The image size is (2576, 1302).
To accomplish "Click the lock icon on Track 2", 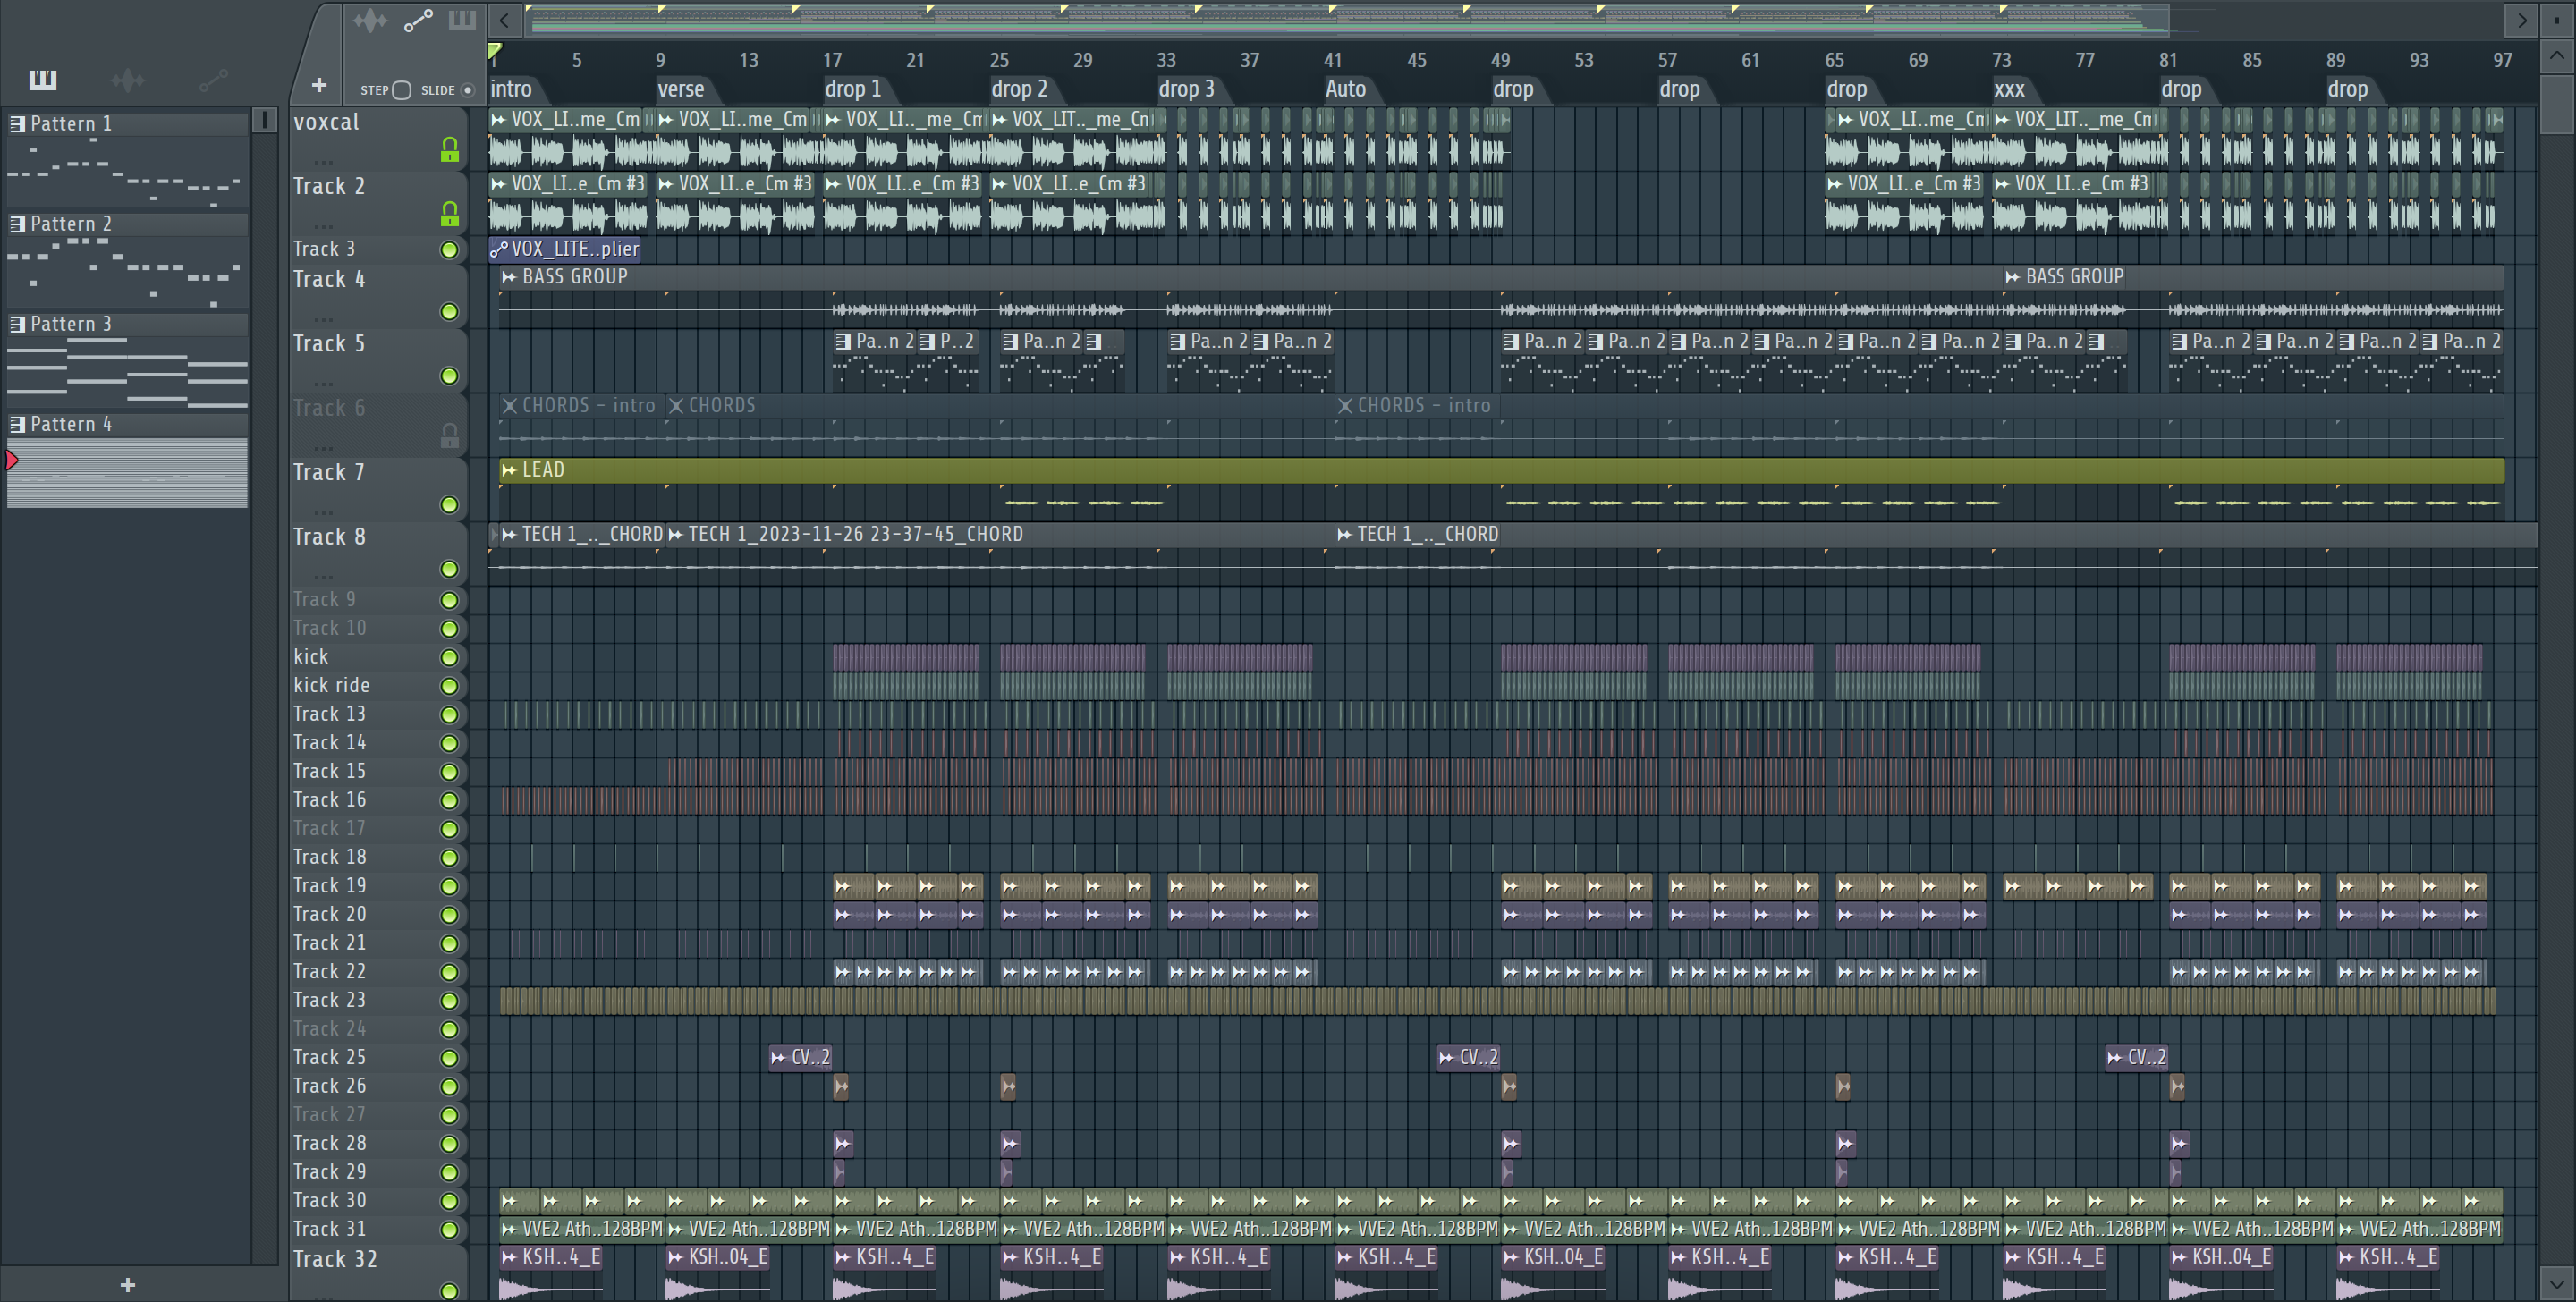I will tap(450, 214).
